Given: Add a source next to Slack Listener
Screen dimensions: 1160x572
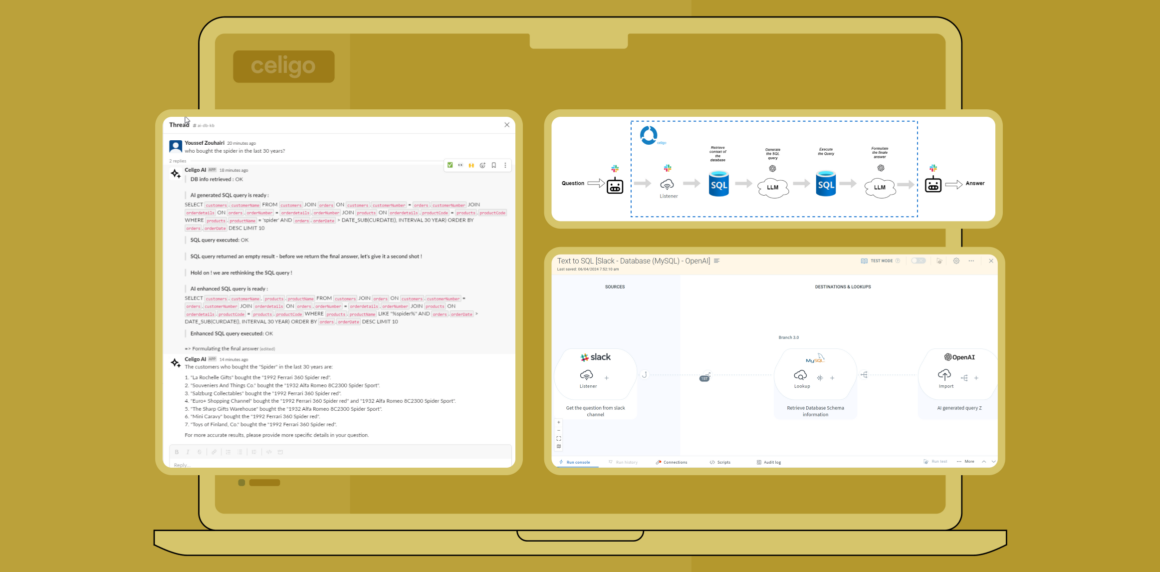Looking at the screenshot, I should (607, 377).
